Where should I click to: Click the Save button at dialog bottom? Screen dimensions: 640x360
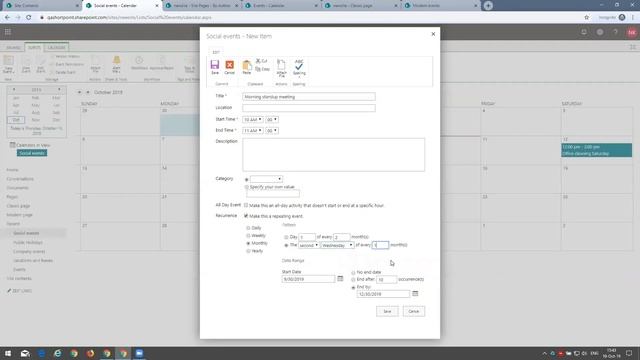(x=387, y=311)
